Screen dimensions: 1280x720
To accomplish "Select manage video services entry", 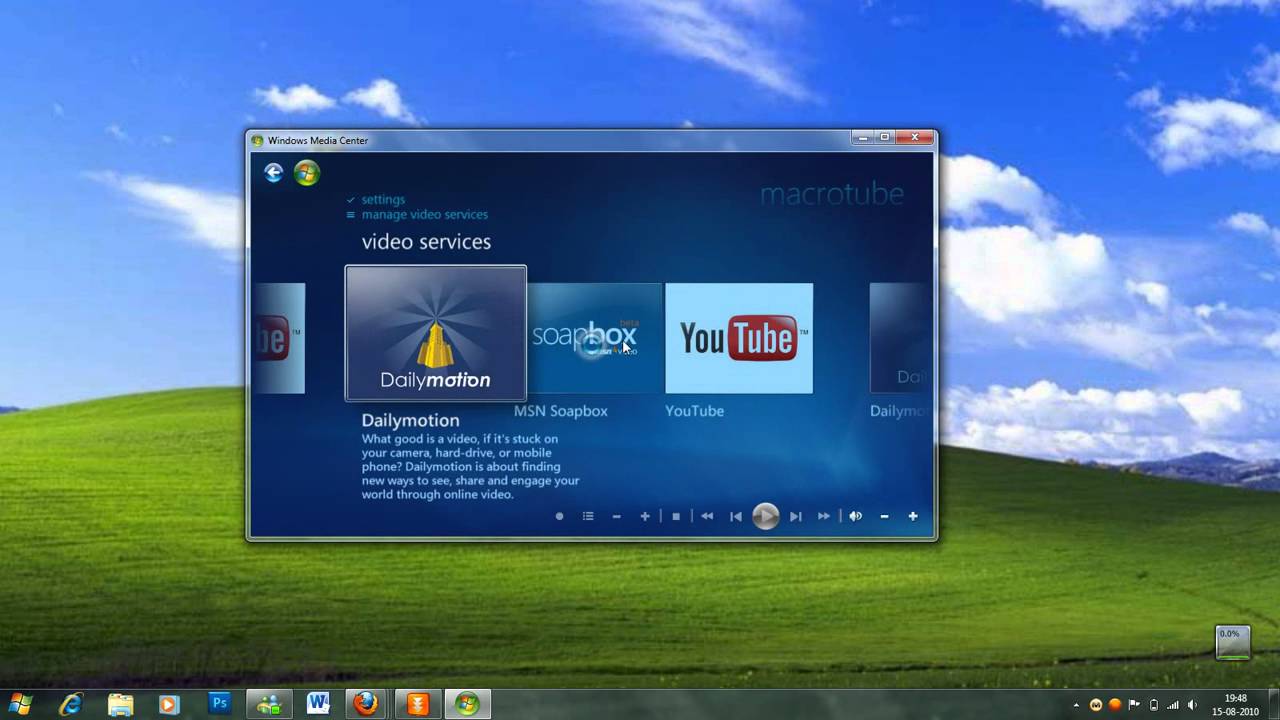I will (425, 214).
